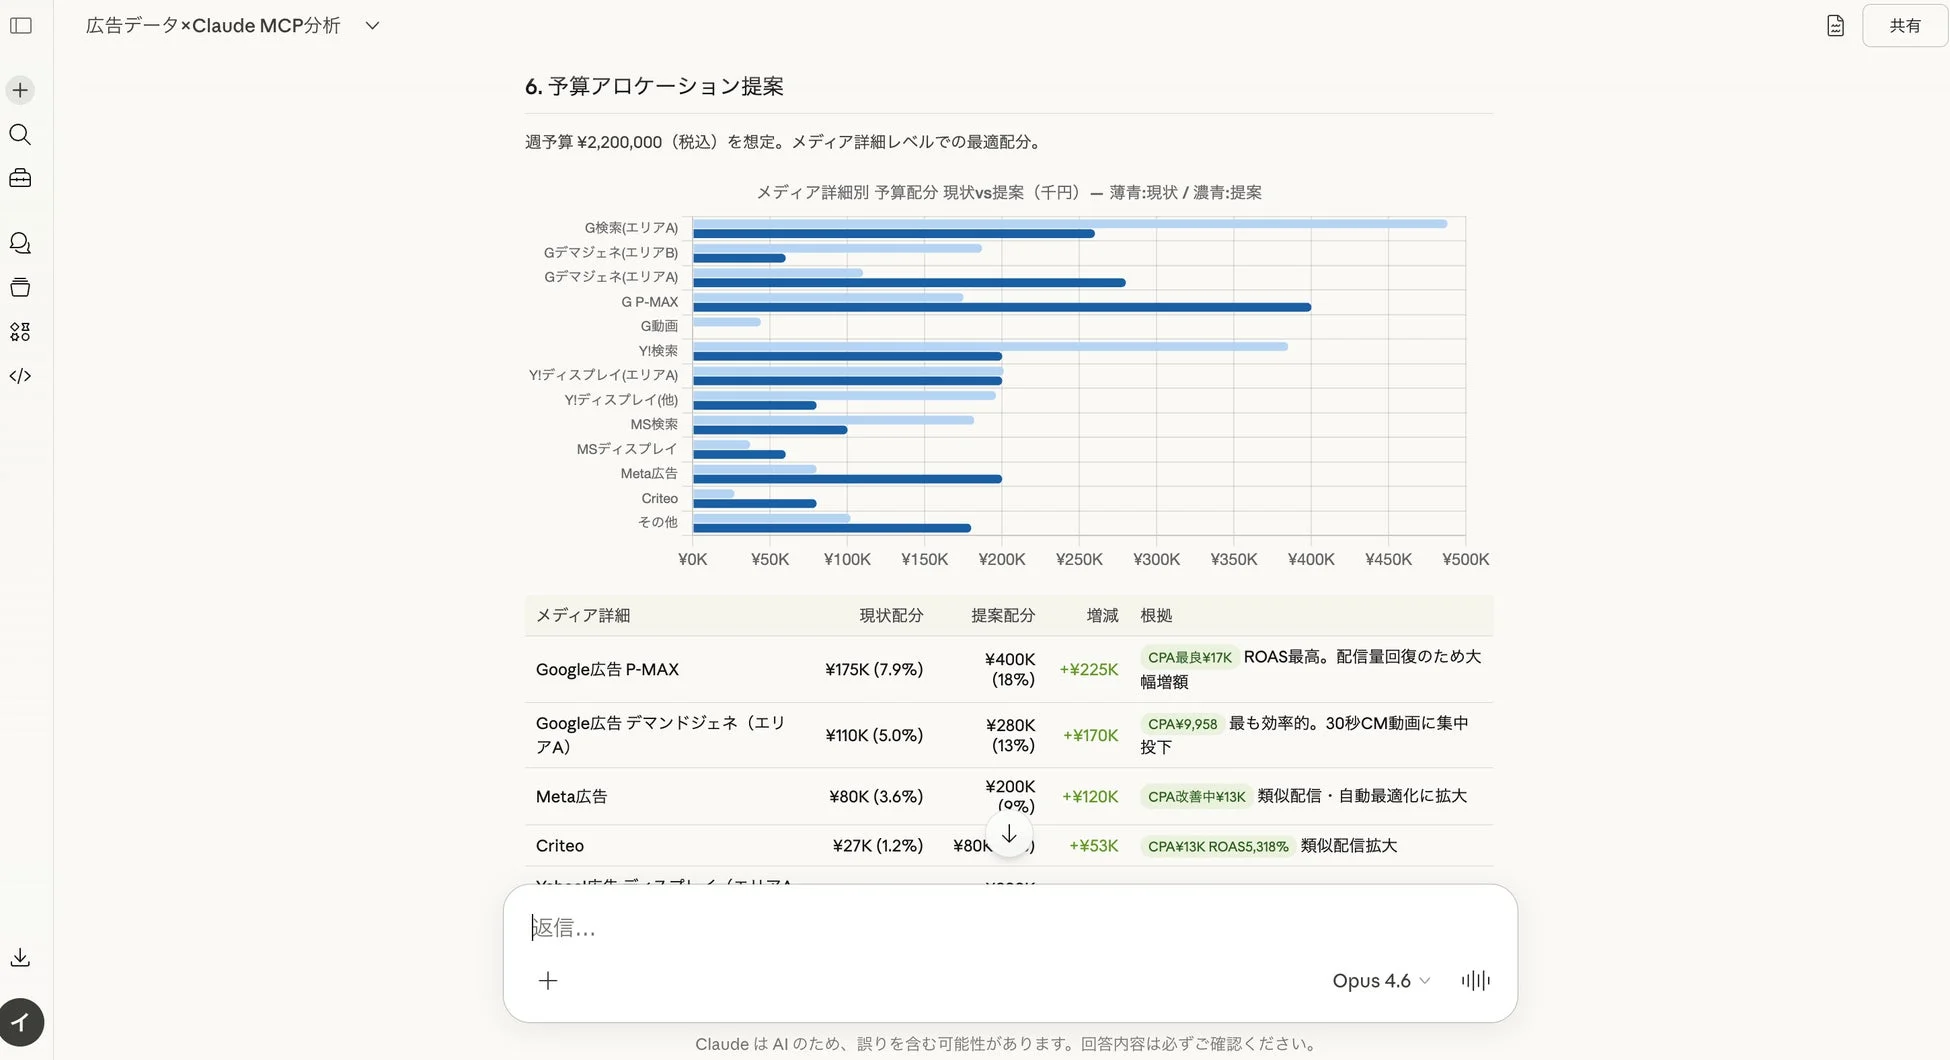Activate voice dictation in the reply box
This screenshot has height=1060, width=1950.
pyautogui.click(x=1475, y=981)
